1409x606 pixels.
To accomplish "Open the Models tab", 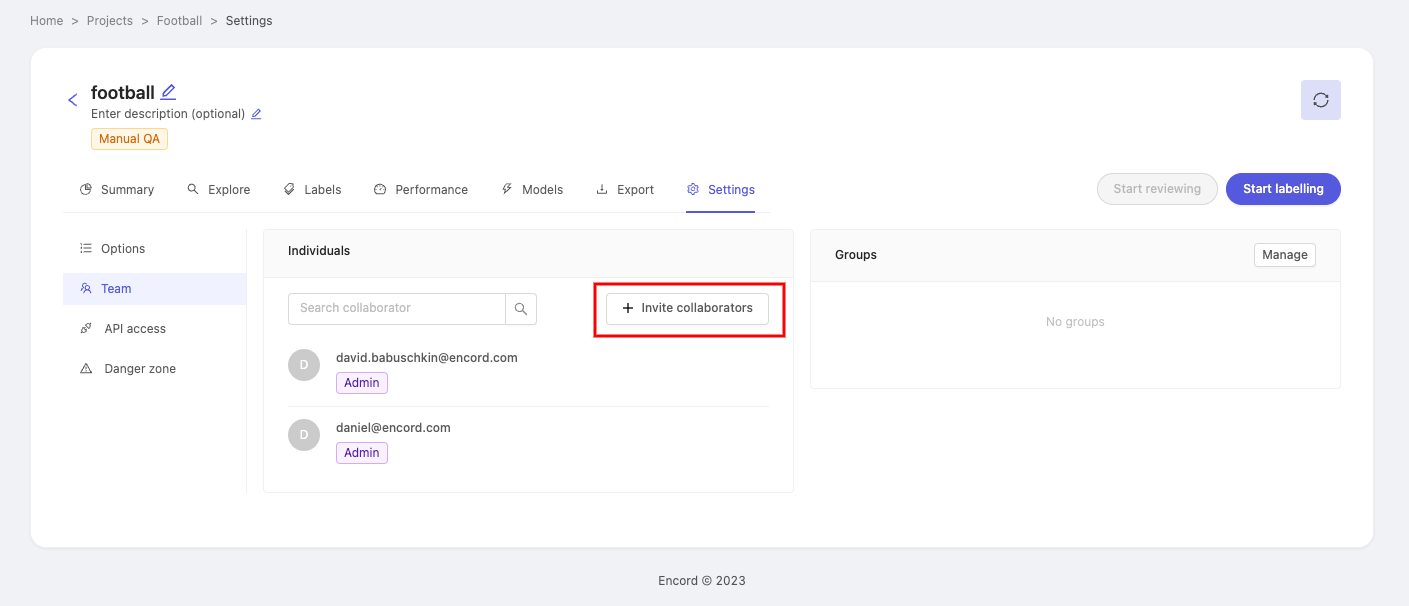I will [x=532, y=190].
